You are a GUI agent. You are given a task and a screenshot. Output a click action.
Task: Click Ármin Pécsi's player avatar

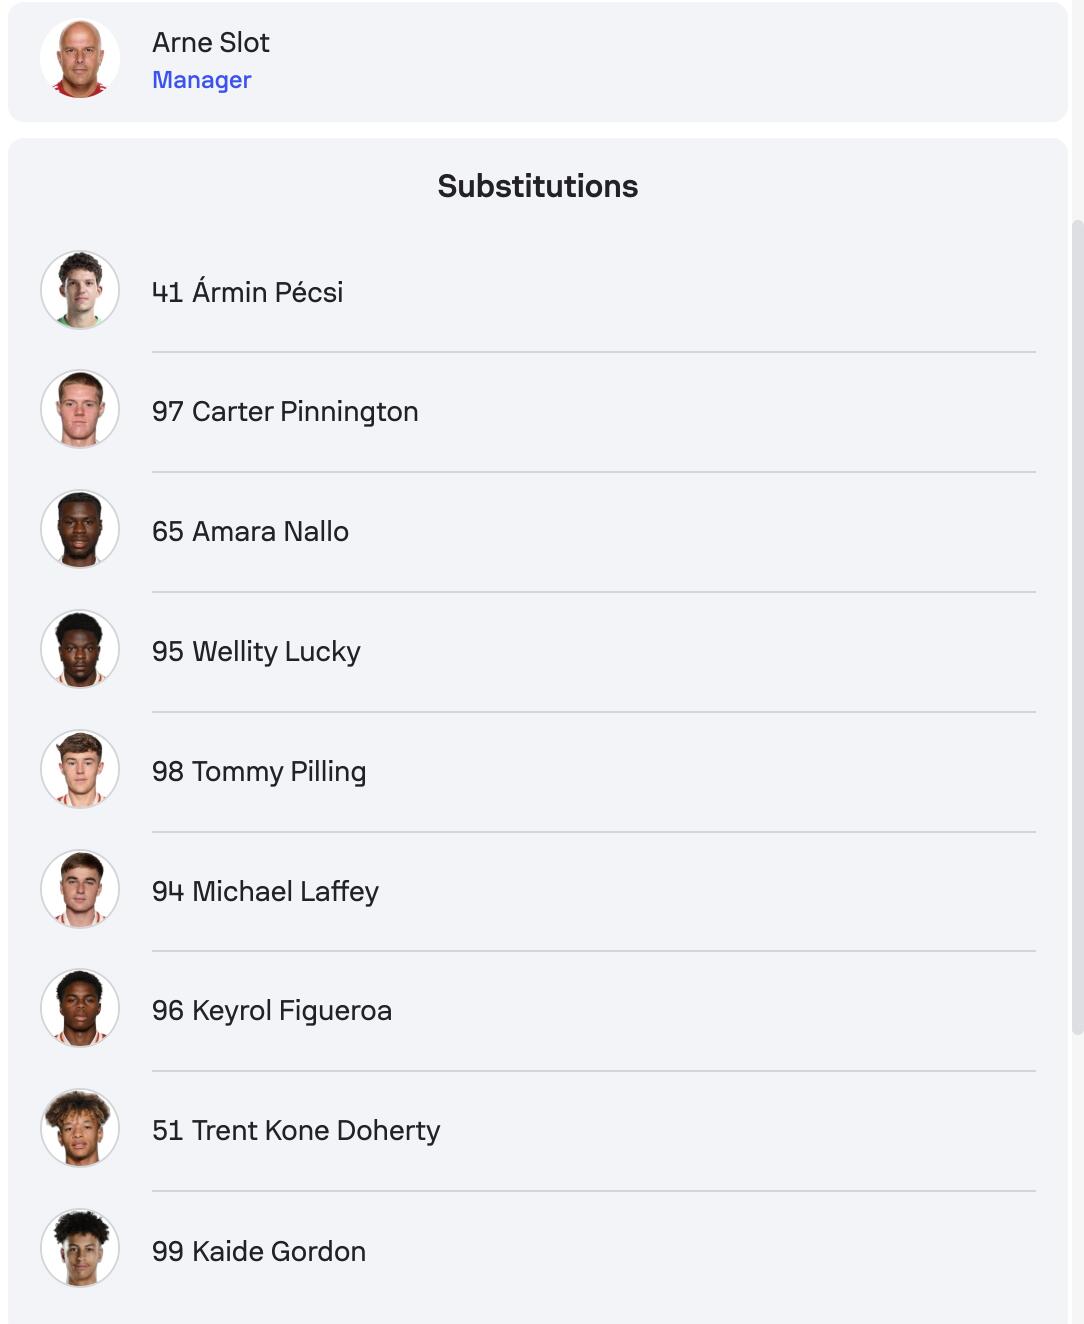pos(80,290)
